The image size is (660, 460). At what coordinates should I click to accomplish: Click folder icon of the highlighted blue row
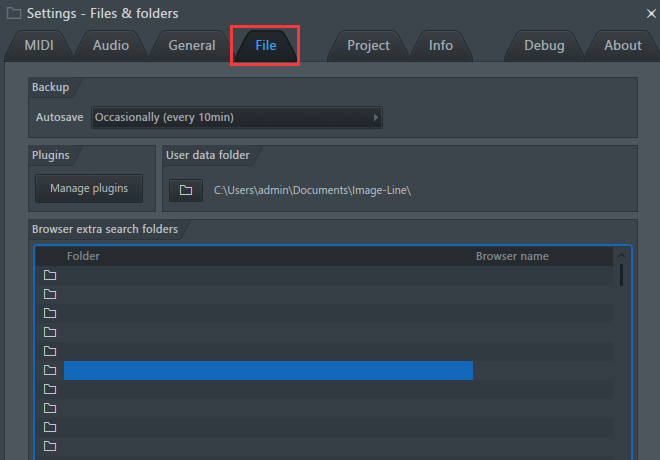tap(50, 370)
